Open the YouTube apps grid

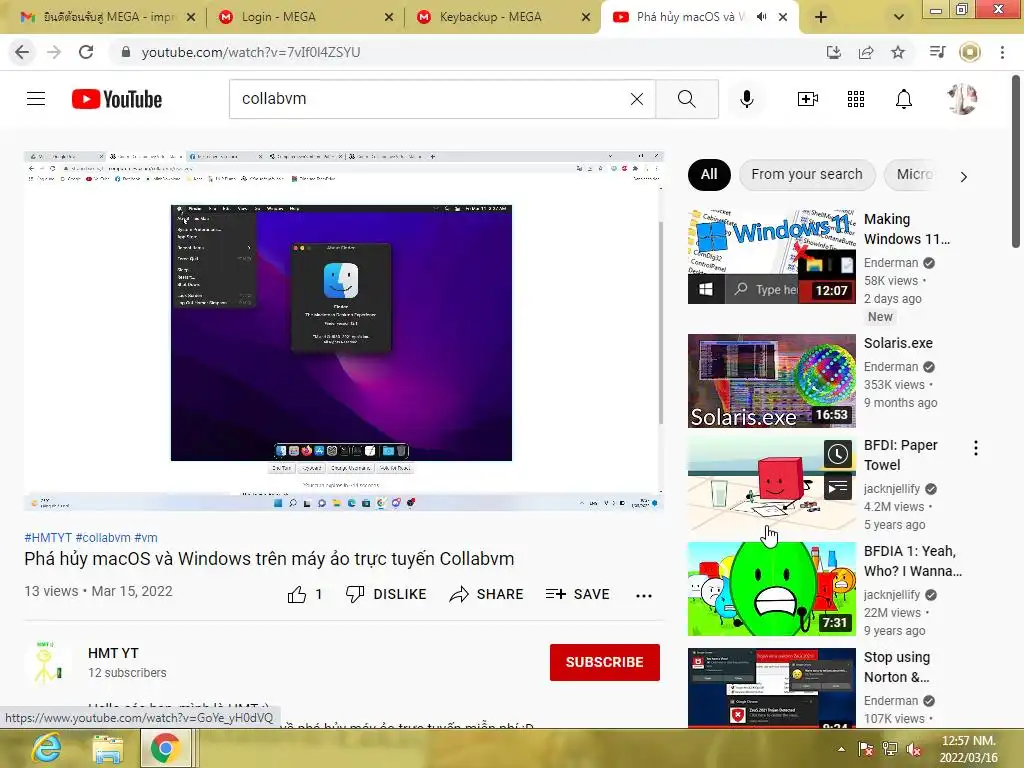[856, 99]
